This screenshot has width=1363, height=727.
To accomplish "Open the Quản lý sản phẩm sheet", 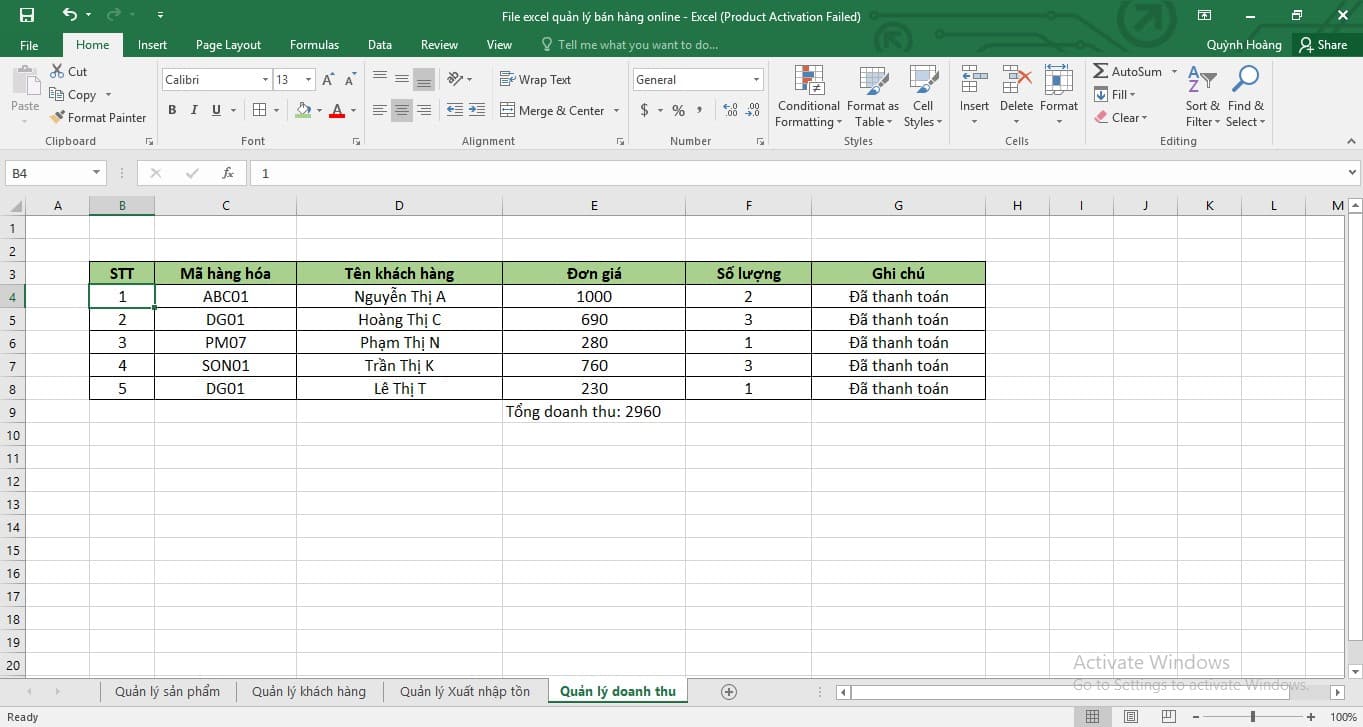I will coord(166,691).
